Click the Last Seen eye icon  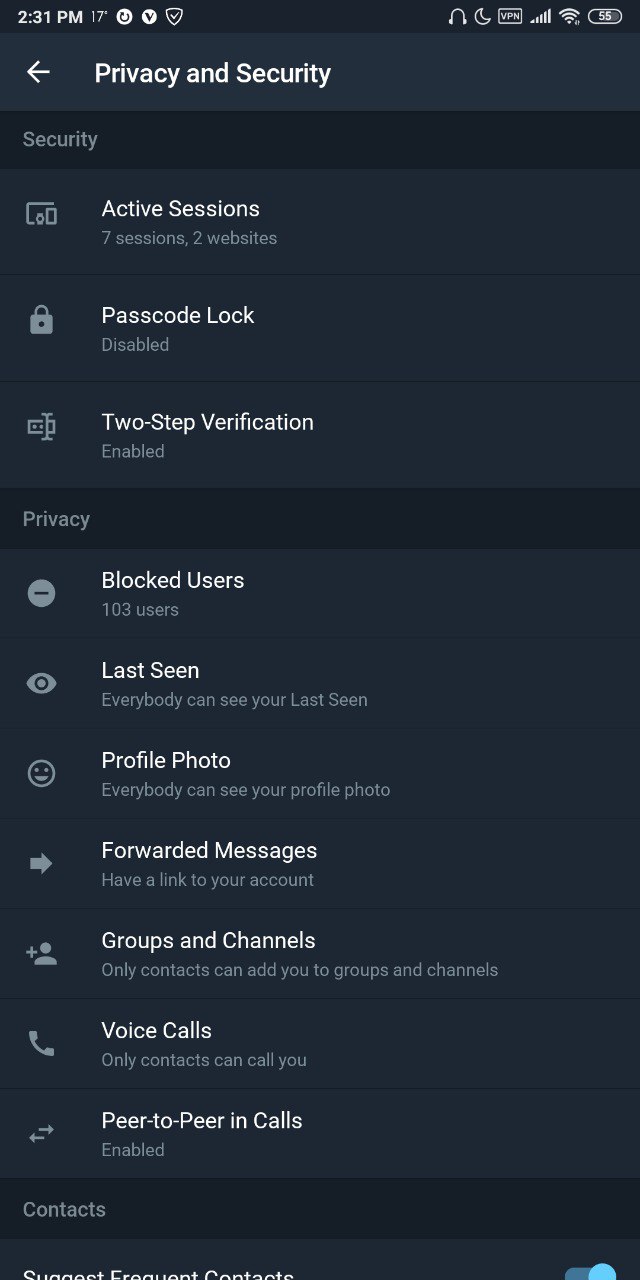coord(41,684)
